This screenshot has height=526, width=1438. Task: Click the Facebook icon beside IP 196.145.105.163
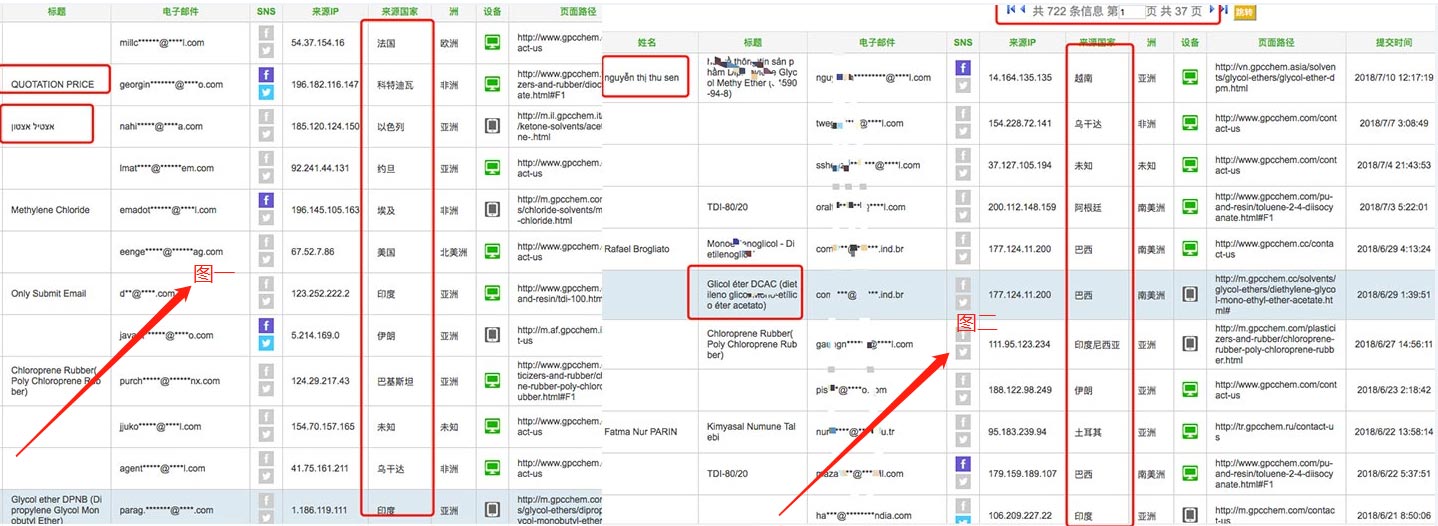tap(266, 201)
